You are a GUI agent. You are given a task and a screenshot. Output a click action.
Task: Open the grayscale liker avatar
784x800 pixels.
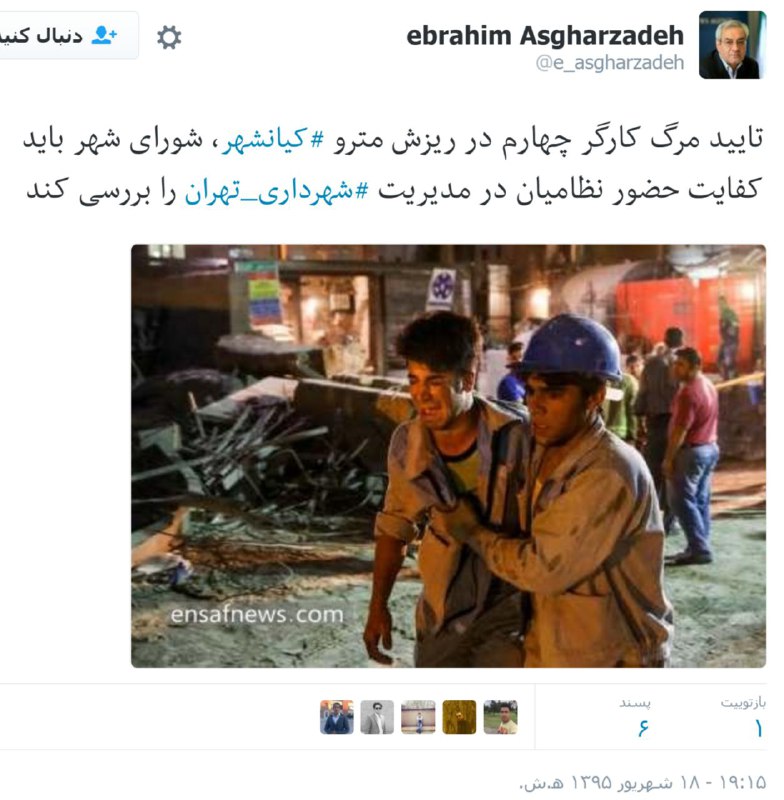377,717
